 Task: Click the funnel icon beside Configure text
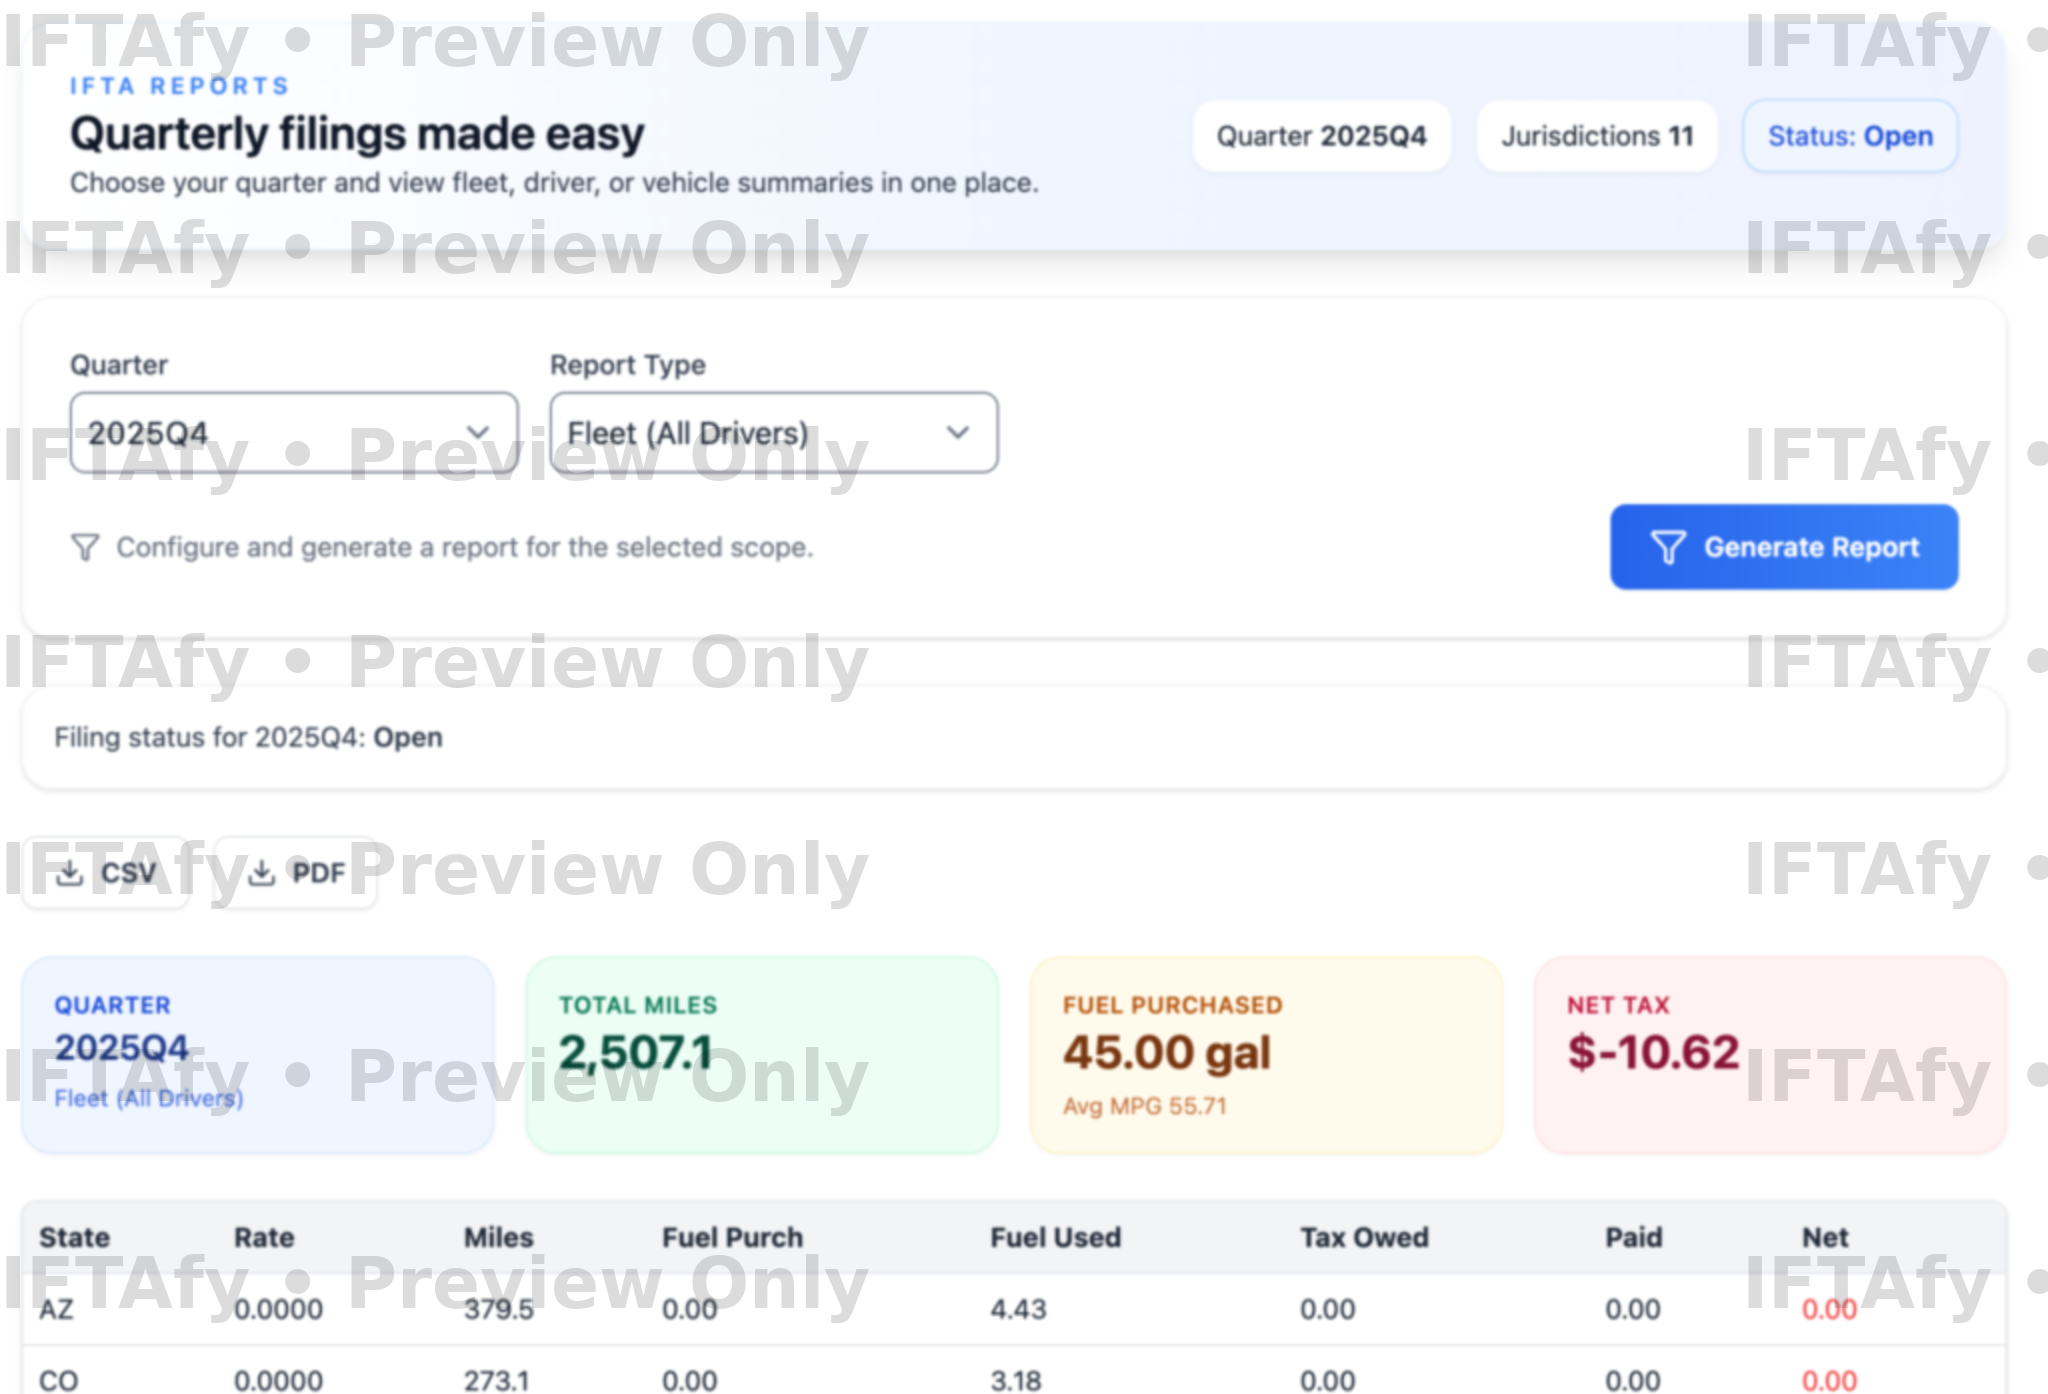pyautogui.click(x=85, y=547)
